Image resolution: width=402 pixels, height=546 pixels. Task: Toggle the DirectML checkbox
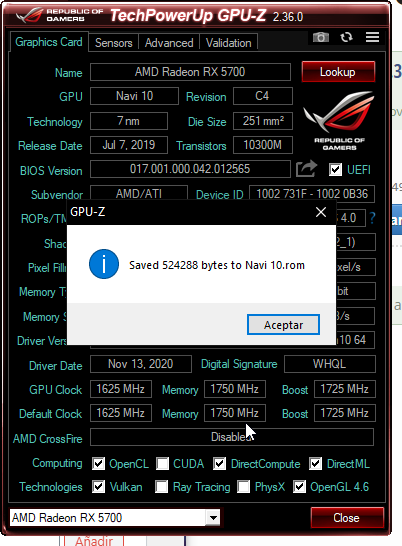316,463
